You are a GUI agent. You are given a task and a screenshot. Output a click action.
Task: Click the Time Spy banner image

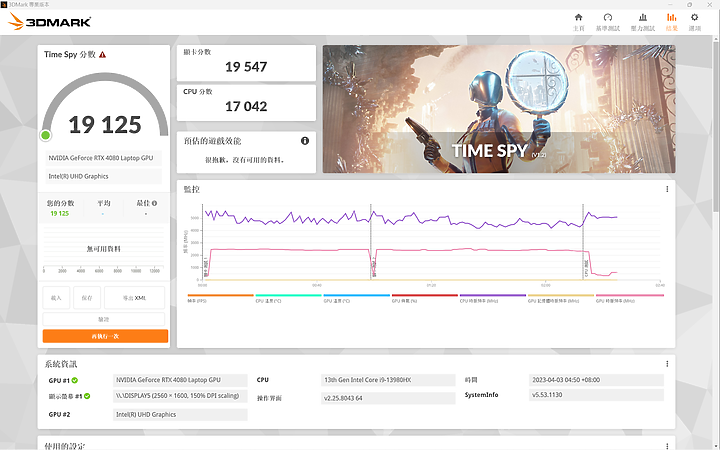499,109
